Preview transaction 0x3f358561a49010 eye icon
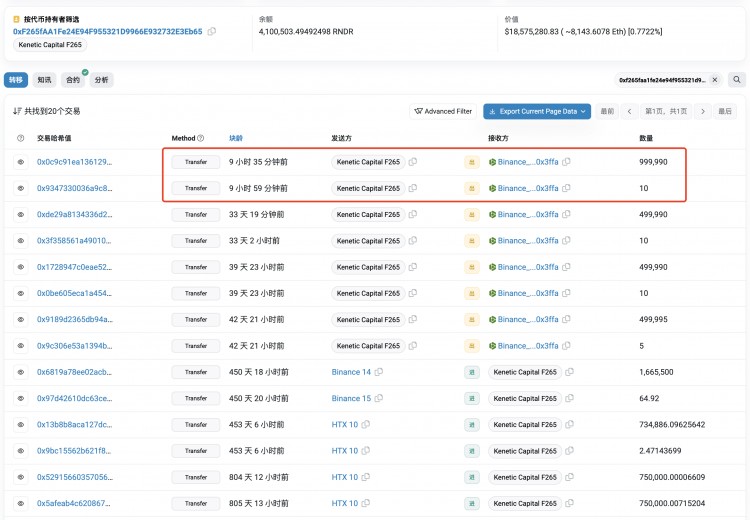750x520 pixels. tap(21, 241)
